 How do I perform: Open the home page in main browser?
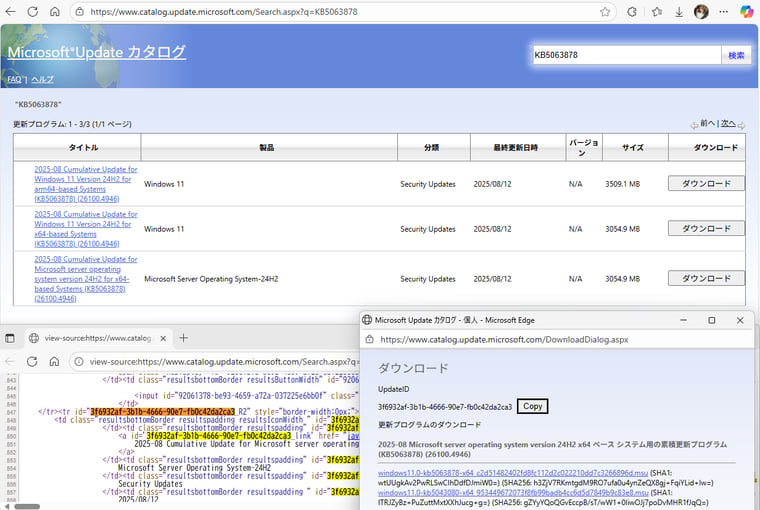tap(55, 12)
